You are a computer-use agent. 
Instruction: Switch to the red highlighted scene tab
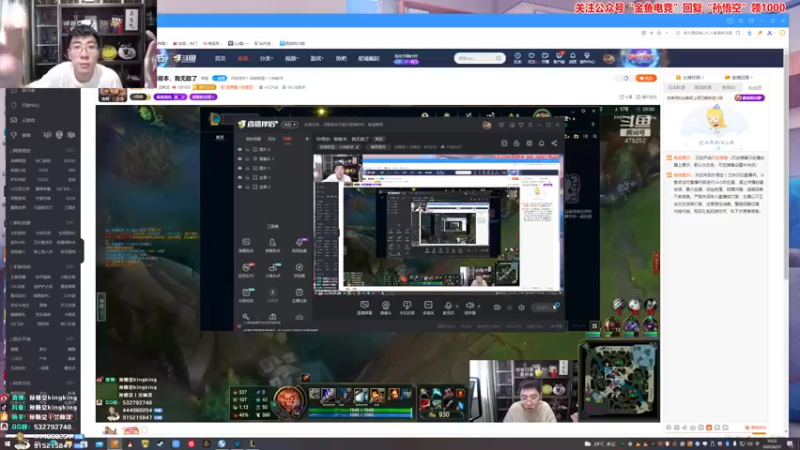[288, 139]
